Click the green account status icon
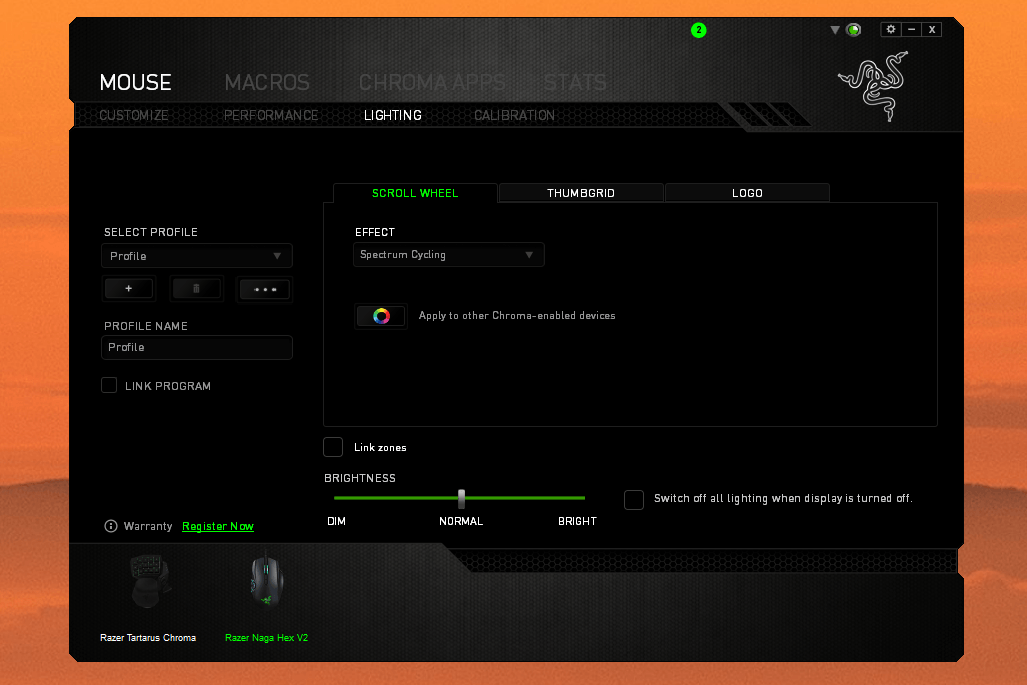Screen dimensions: 1027x685 [853, 30]
